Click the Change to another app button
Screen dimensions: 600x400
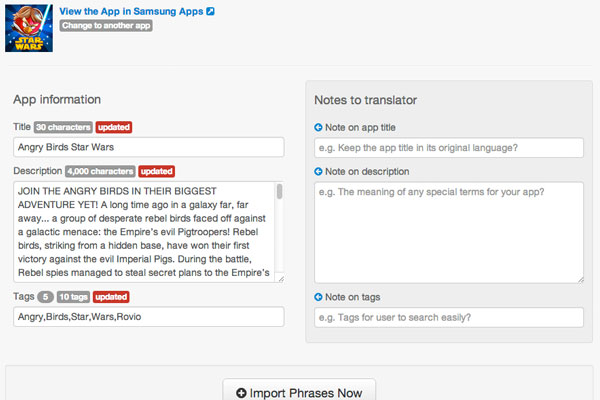point(106,26)
